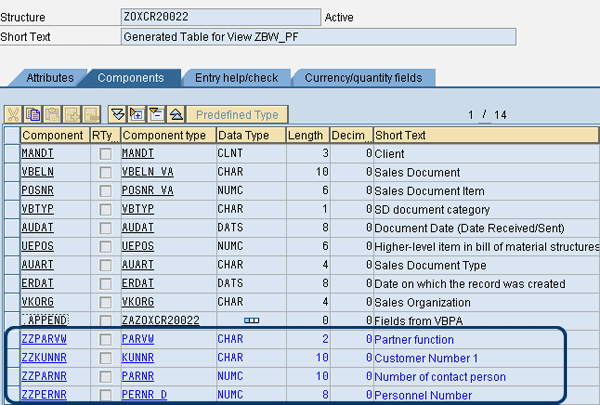Click the Cut scissors icon
The height and width of the screenshot is (405, 600).
point(13,114)
